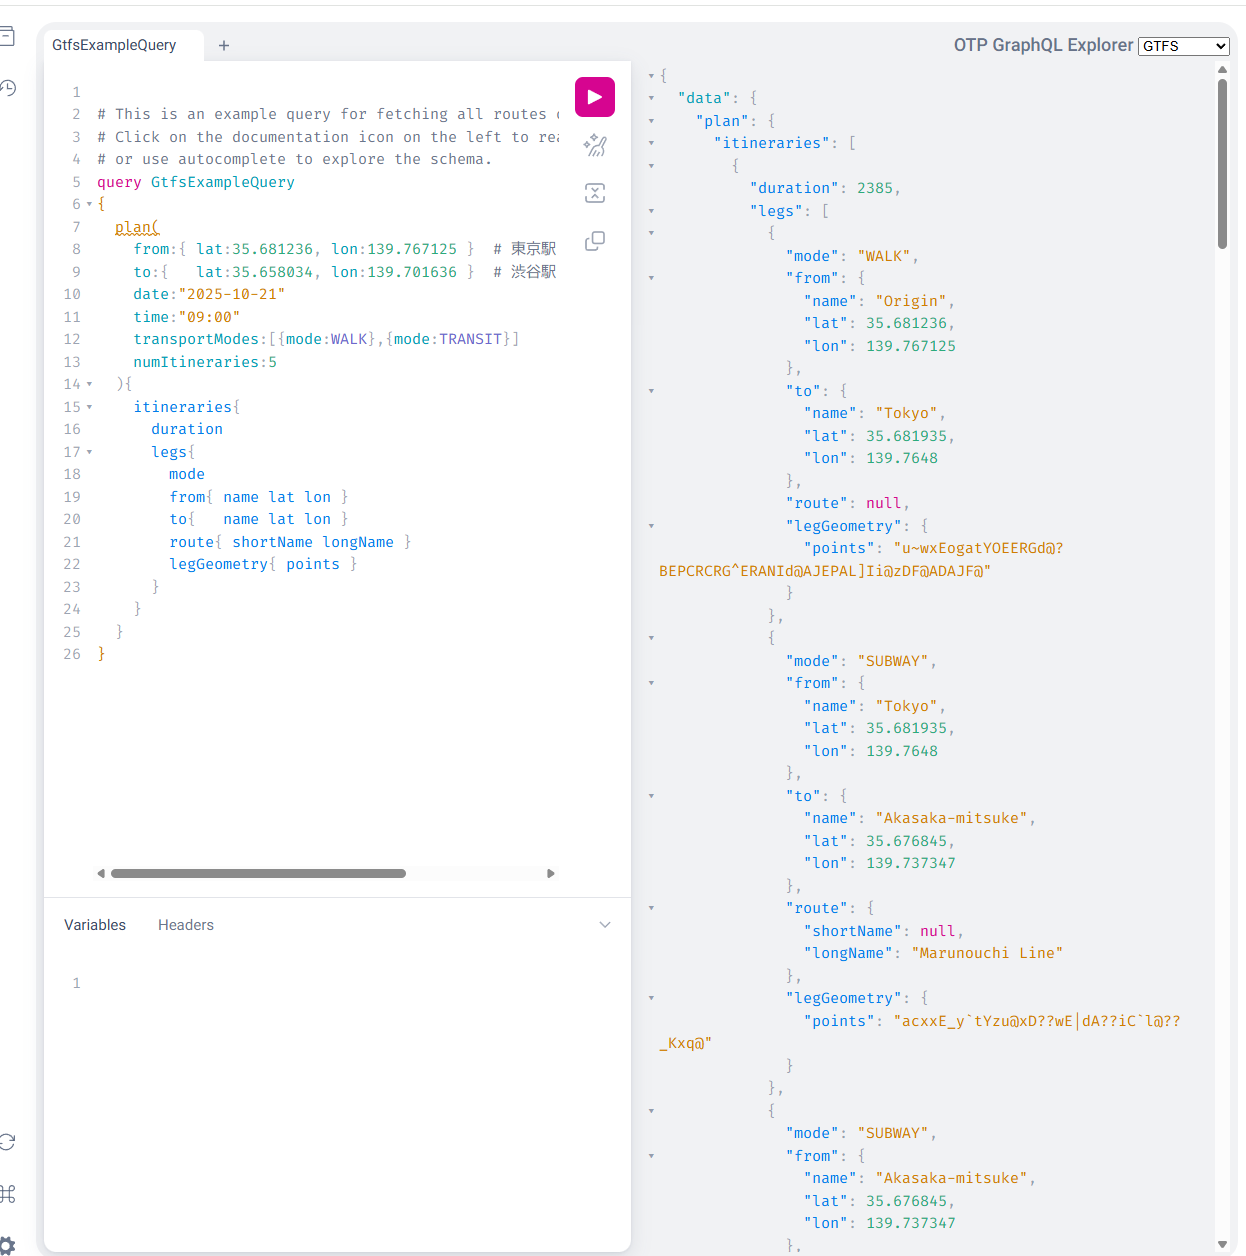Click the comment "# or use autocomplete to explore the schema."

coord(295,159)
